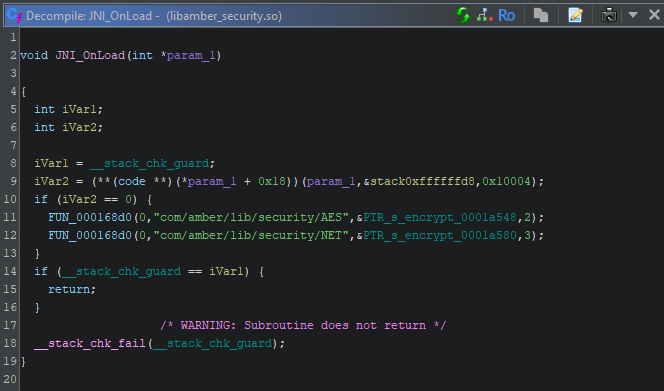Click __stack_chk_guard argument on line 18
Screen dimensions: 664x391
tap(213, 343)
